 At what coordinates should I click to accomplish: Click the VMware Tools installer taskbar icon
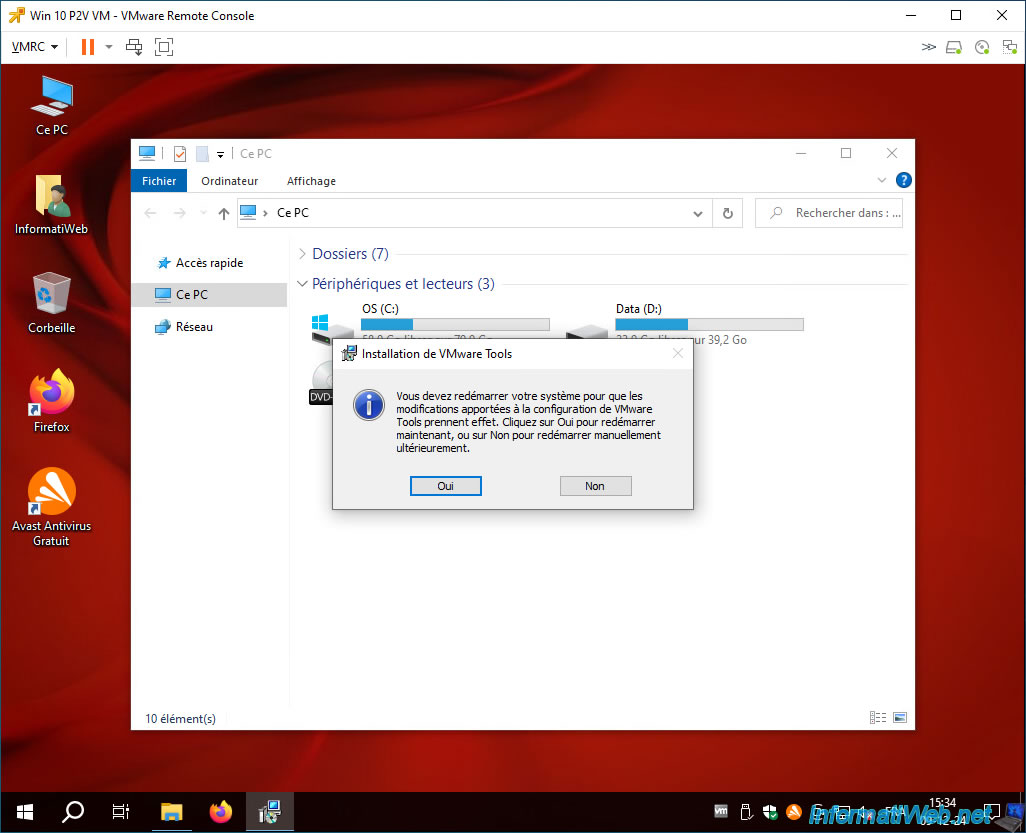pyautogui.click(x=269, y=812)
